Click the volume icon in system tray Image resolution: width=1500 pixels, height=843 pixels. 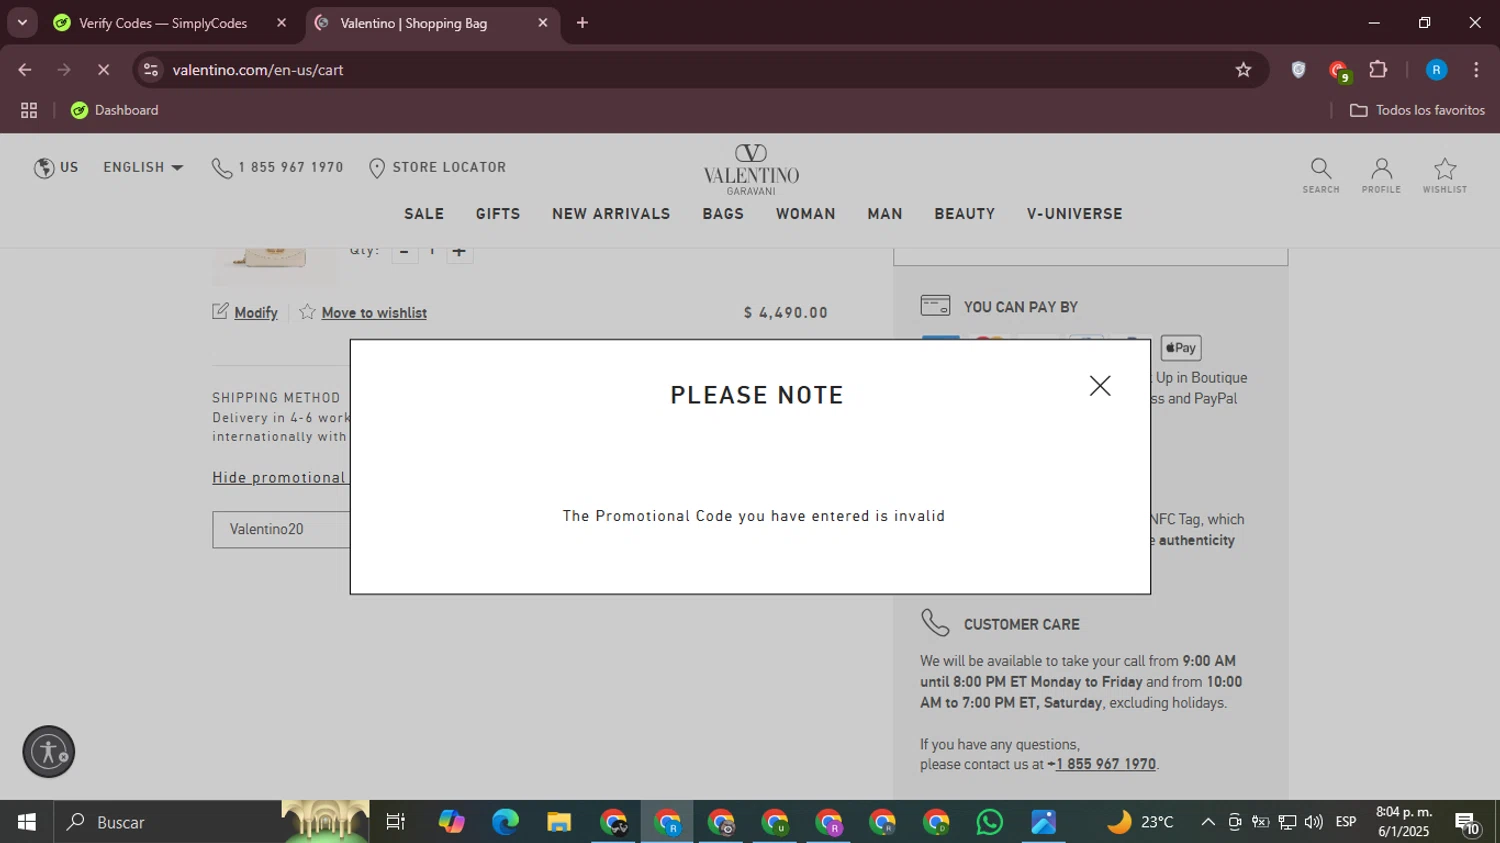[1314, 822]
